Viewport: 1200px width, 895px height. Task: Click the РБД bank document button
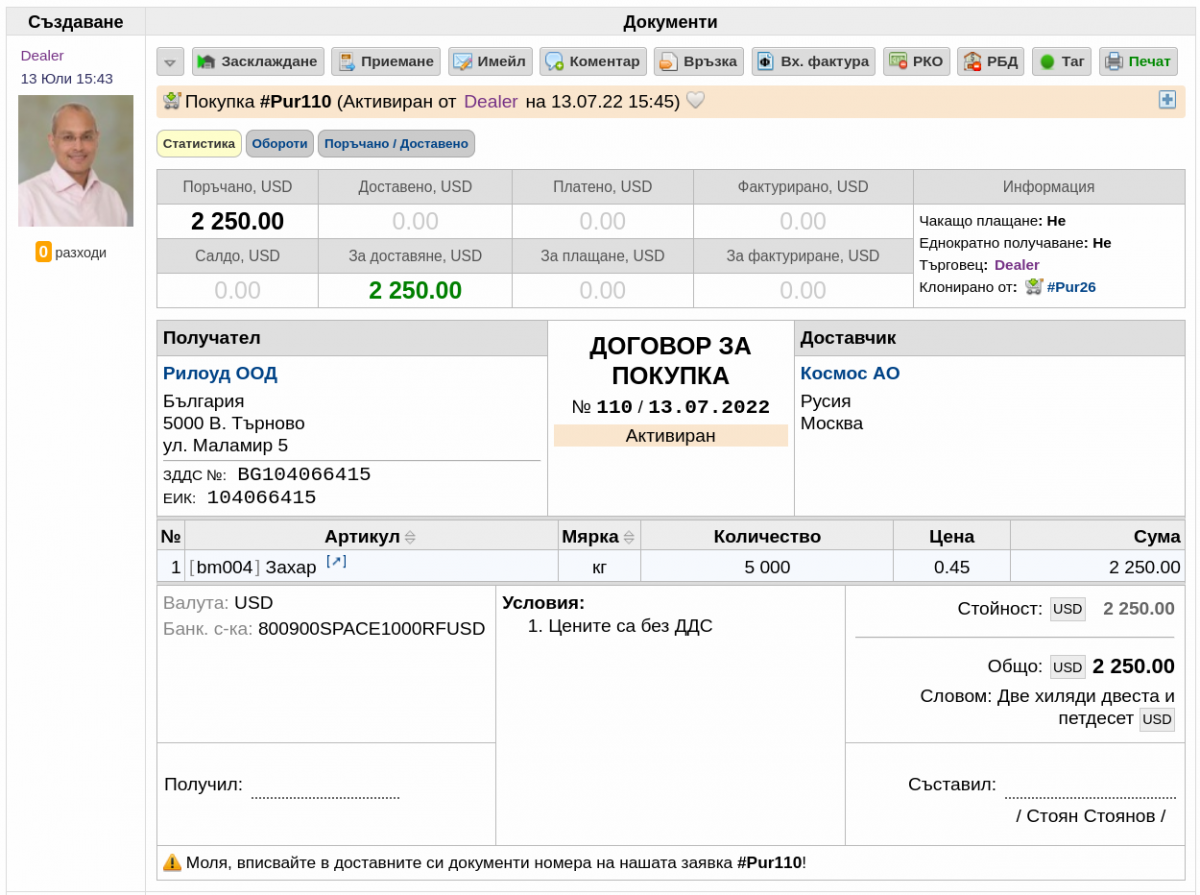[x=991, y=61]
